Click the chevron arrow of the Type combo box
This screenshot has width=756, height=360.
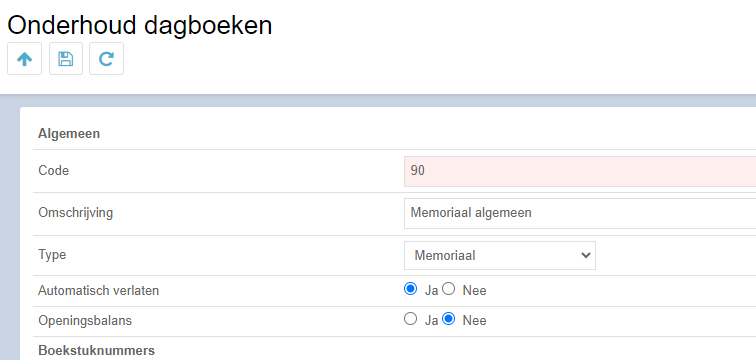point(586,255)
